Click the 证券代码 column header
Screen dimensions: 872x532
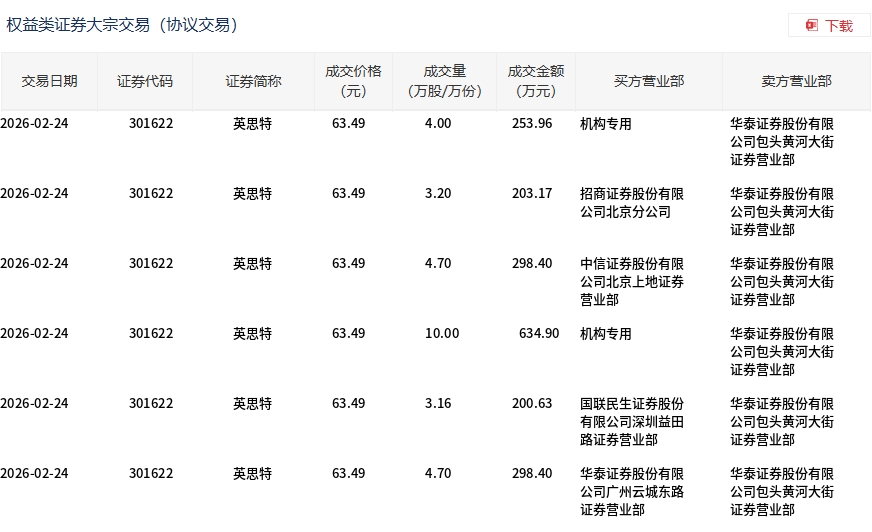point(145,82)
